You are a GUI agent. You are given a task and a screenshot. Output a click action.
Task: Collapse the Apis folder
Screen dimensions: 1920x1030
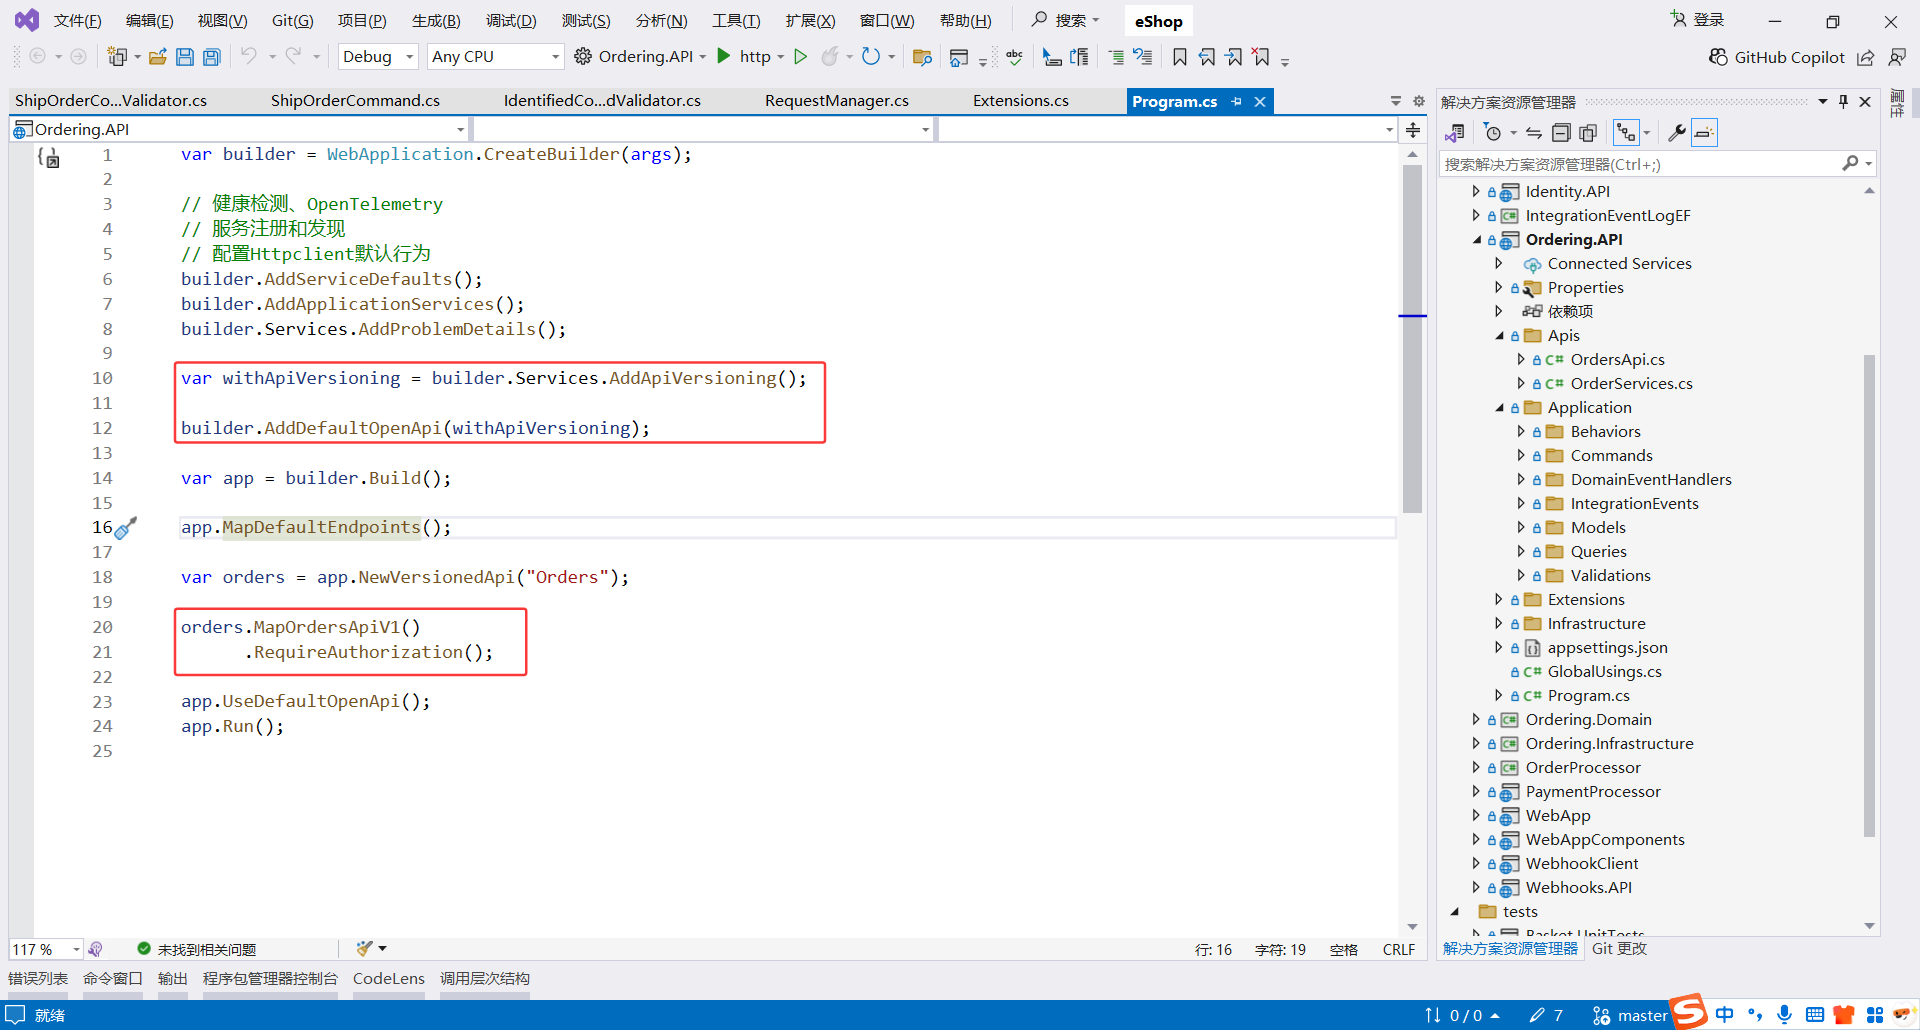[1499, 336]
